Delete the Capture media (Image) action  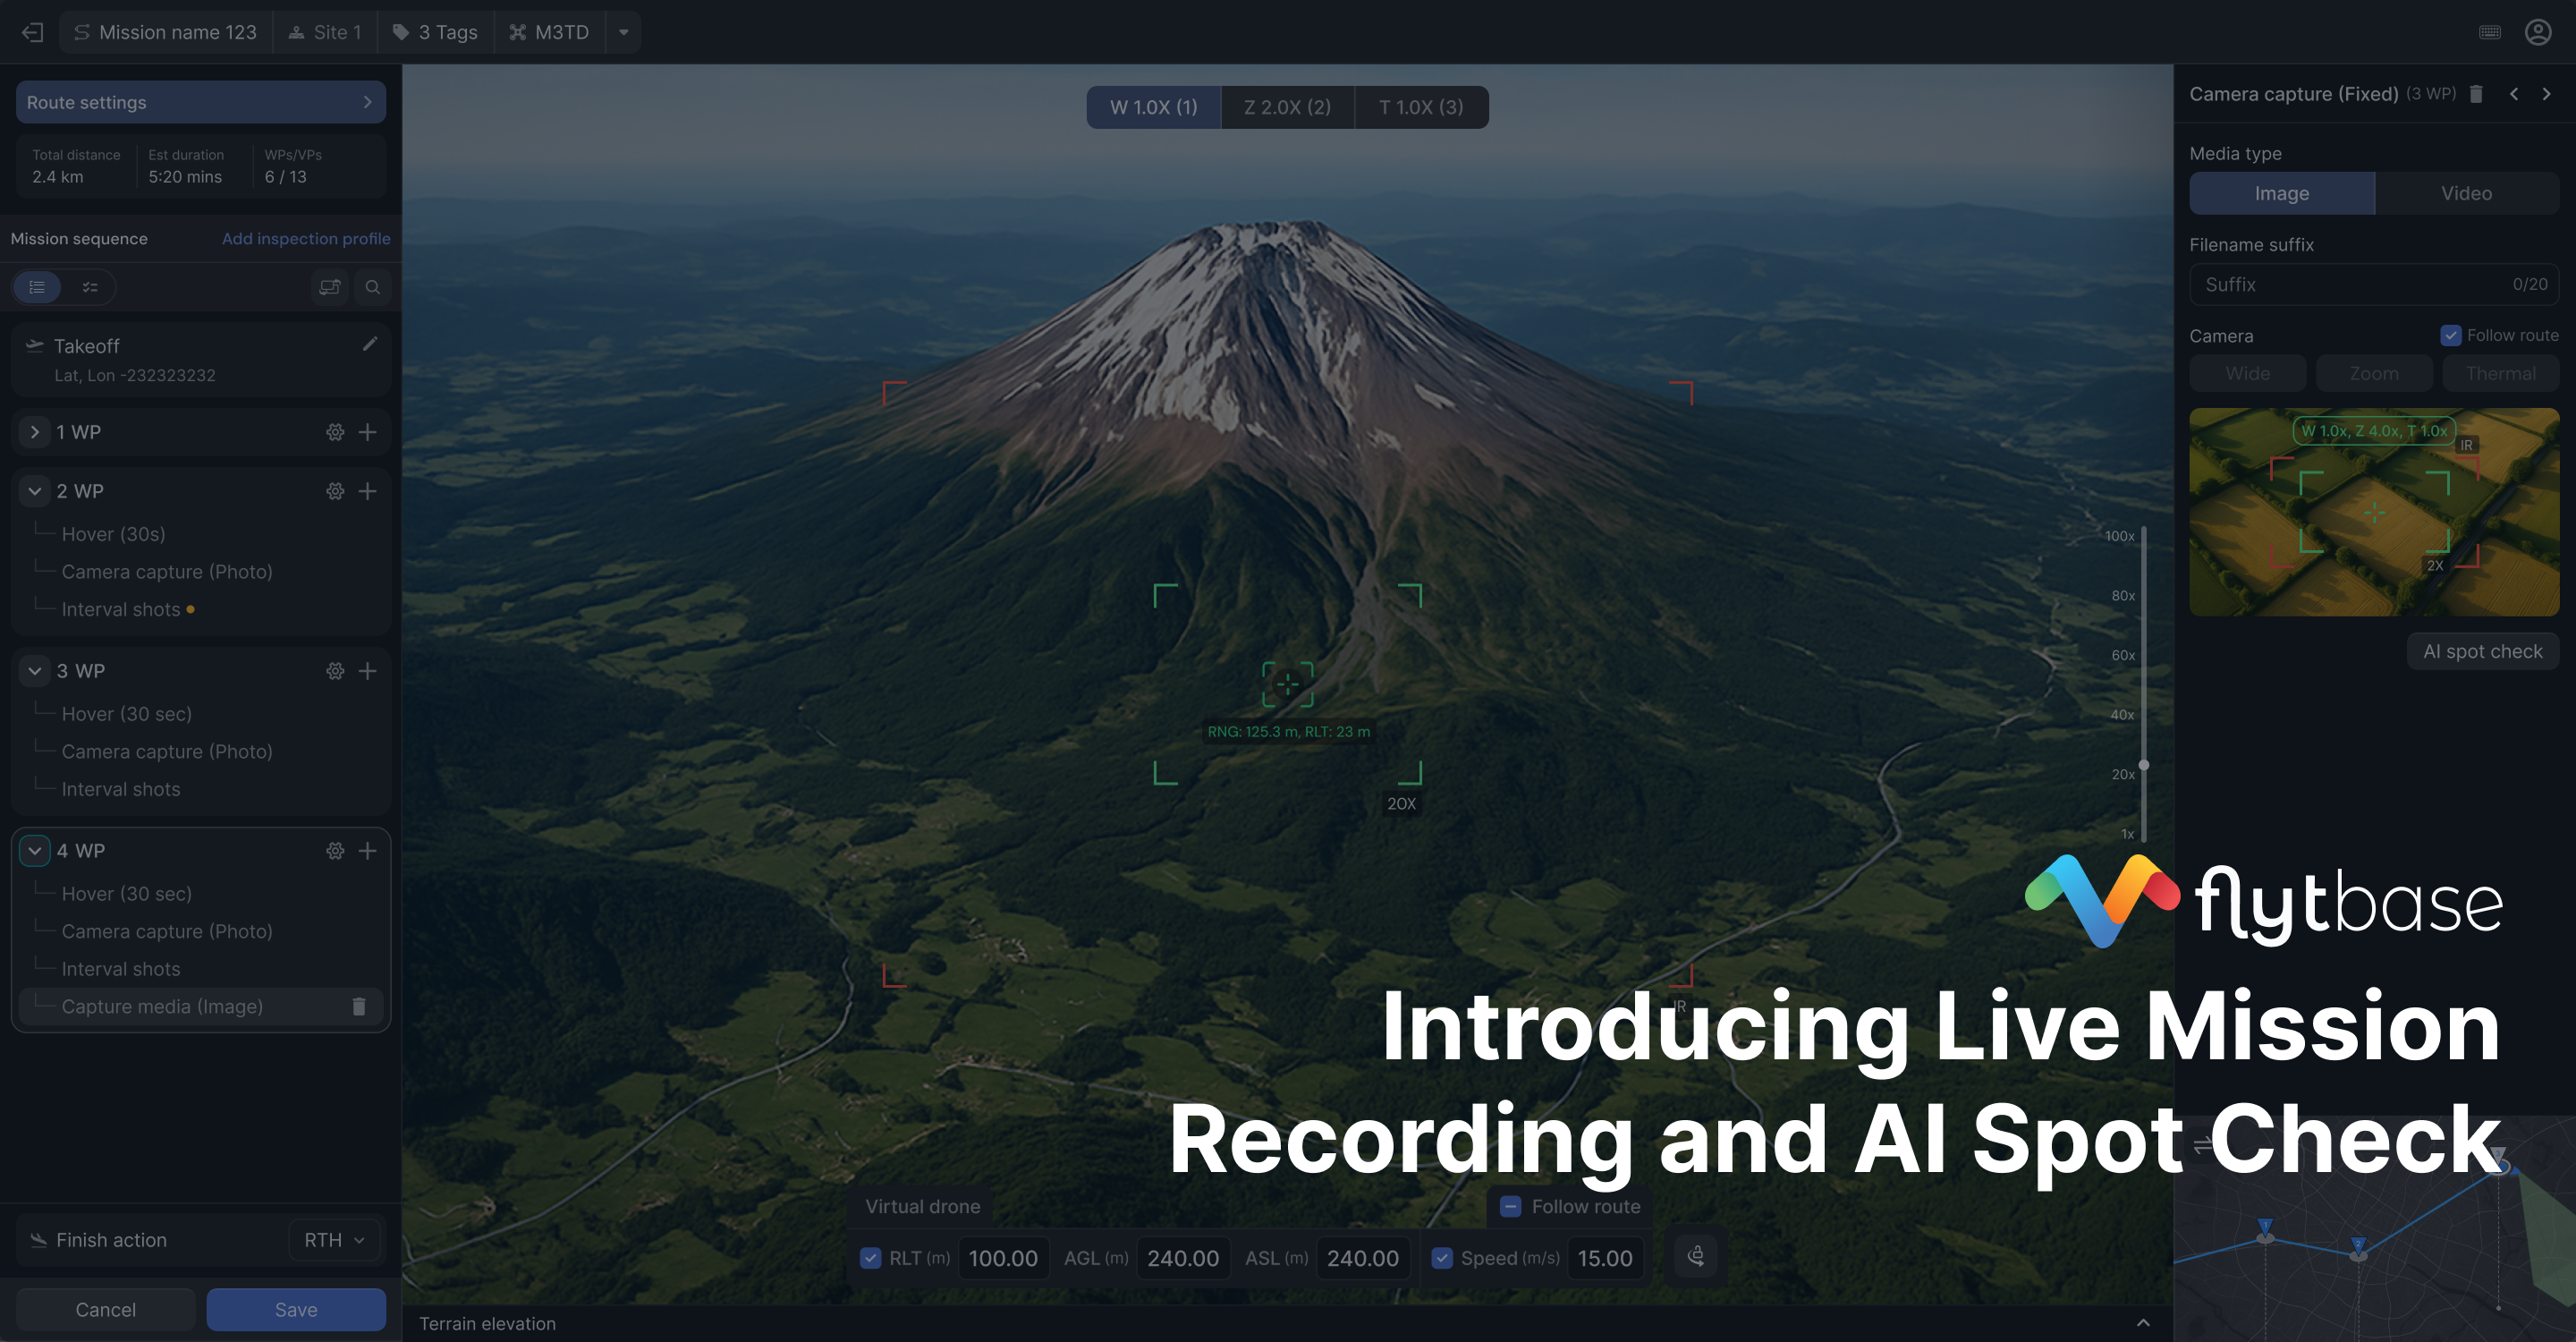(359, 1006)
